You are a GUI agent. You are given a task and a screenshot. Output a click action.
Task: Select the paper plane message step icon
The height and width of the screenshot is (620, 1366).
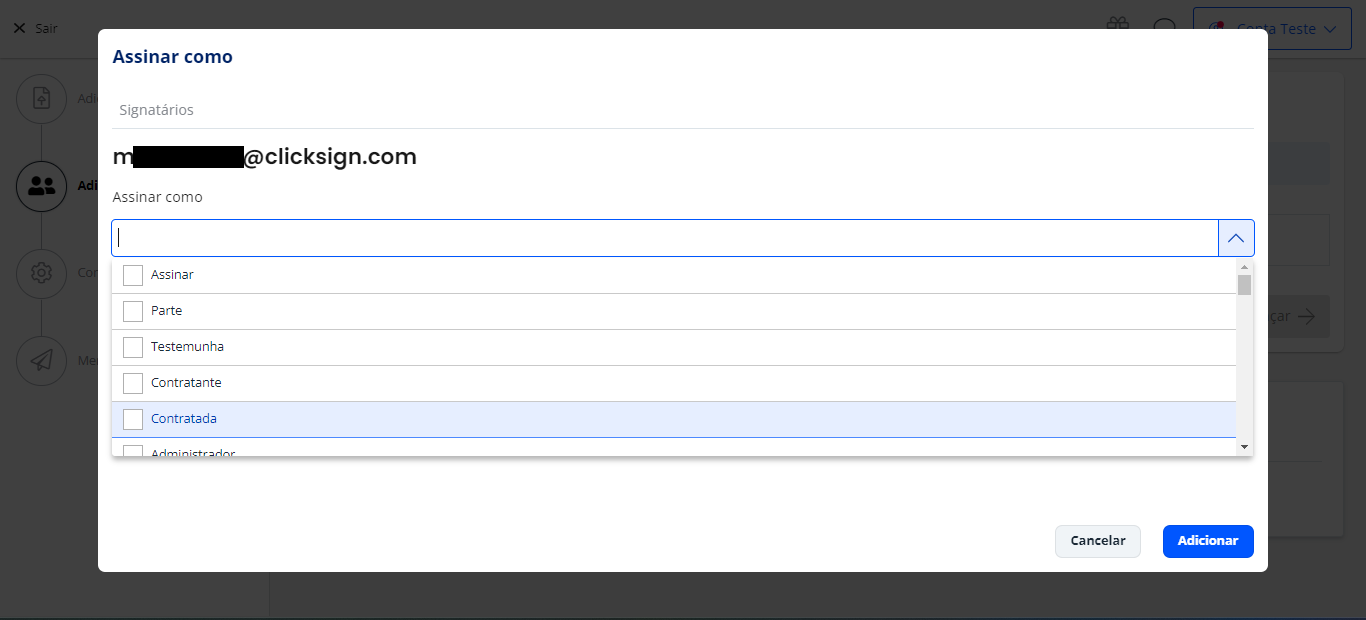click(x=41, y=359)
